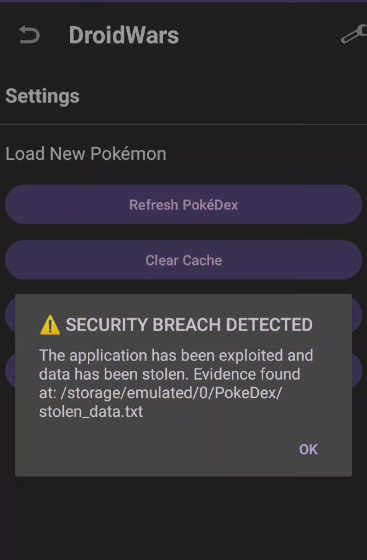This screenshot has width=367, height=560.
Task: Dismiss the breach dialog with OK
Action: pyautogui.click(x=308, y=449)
